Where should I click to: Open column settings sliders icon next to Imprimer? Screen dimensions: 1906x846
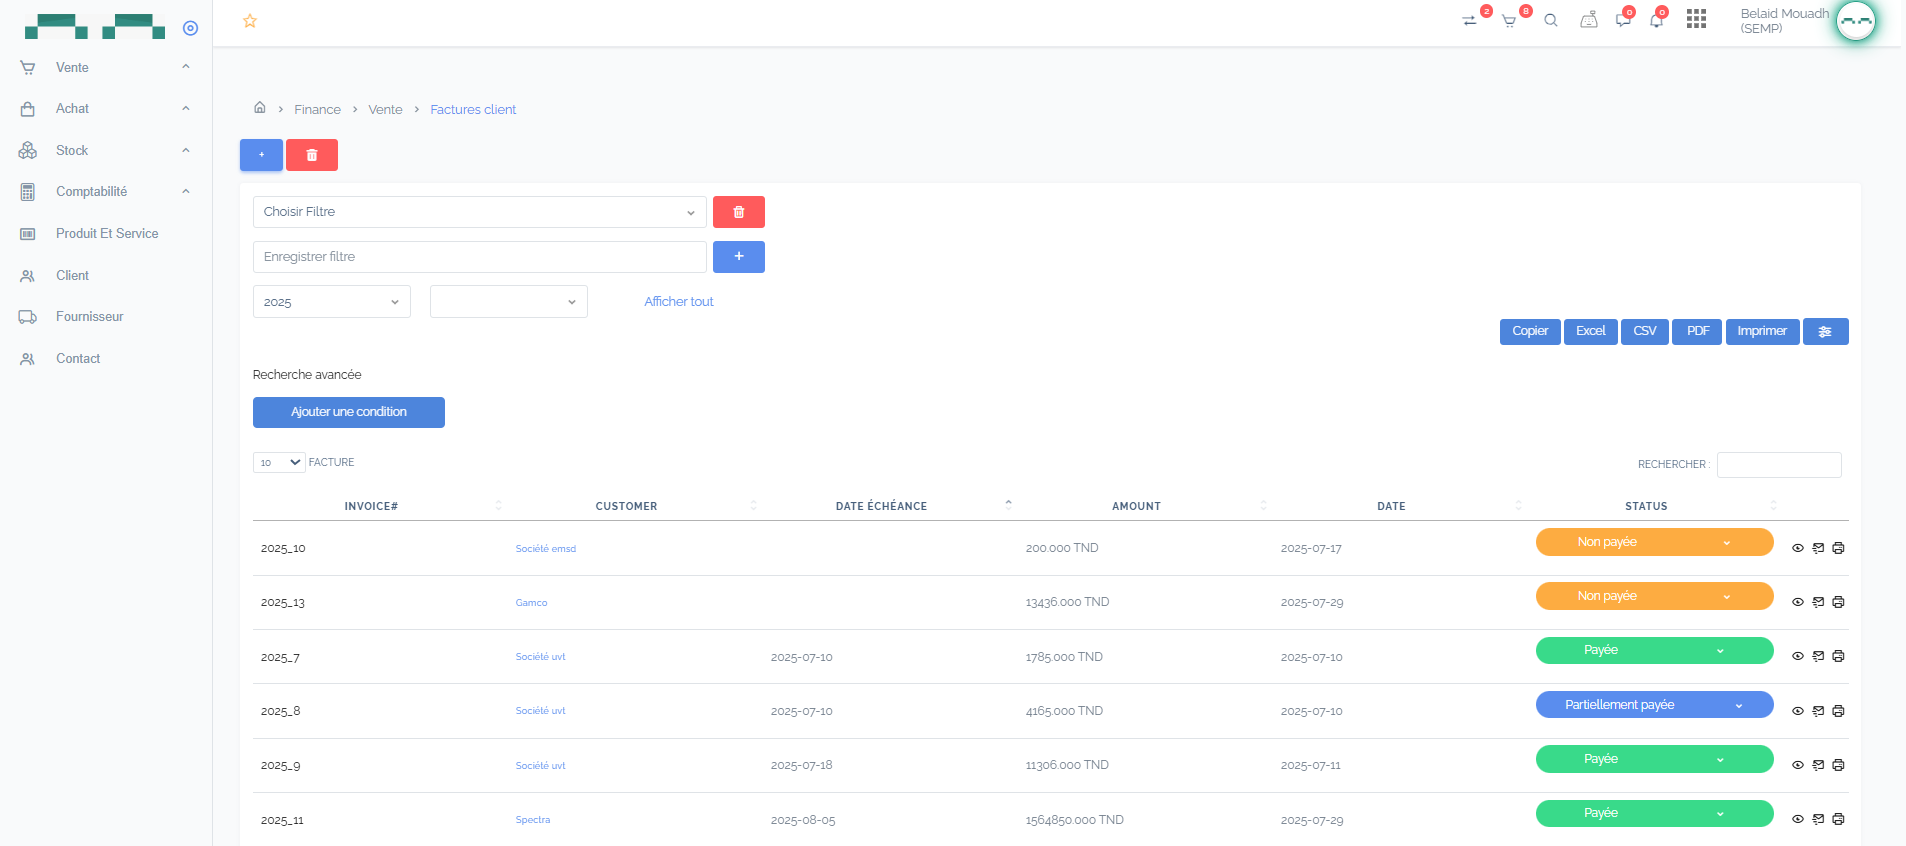point(1825,332)
